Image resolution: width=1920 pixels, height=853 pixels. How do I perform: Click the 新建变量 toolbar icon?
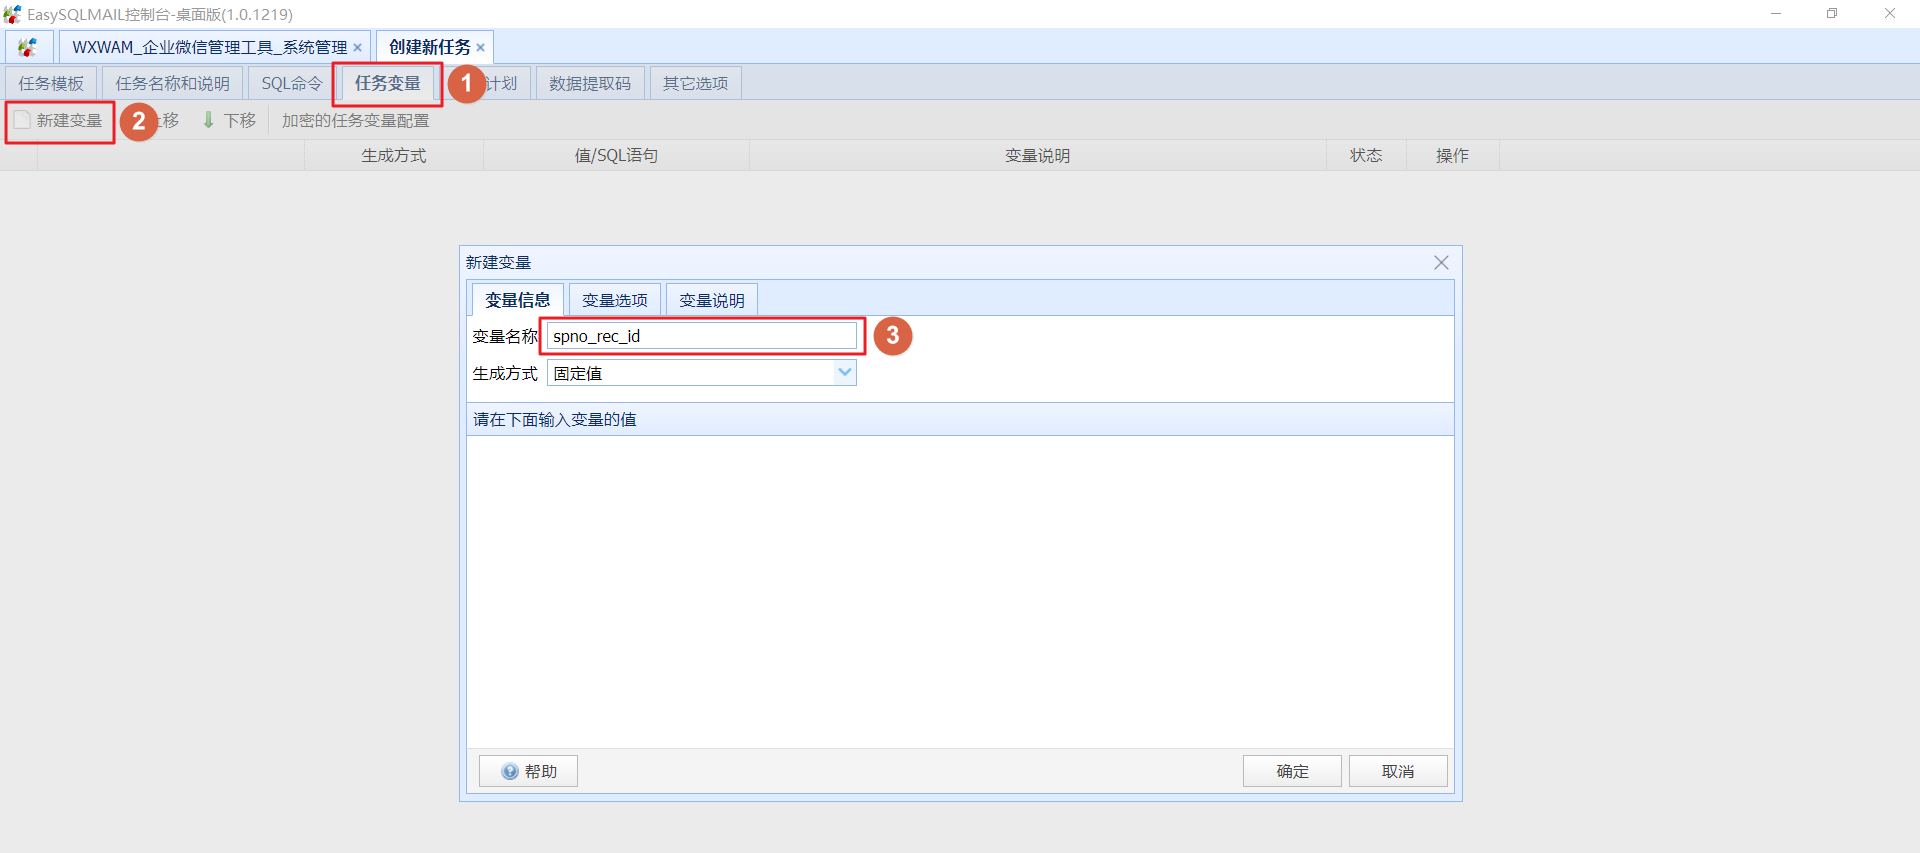(x=22, y=120)
